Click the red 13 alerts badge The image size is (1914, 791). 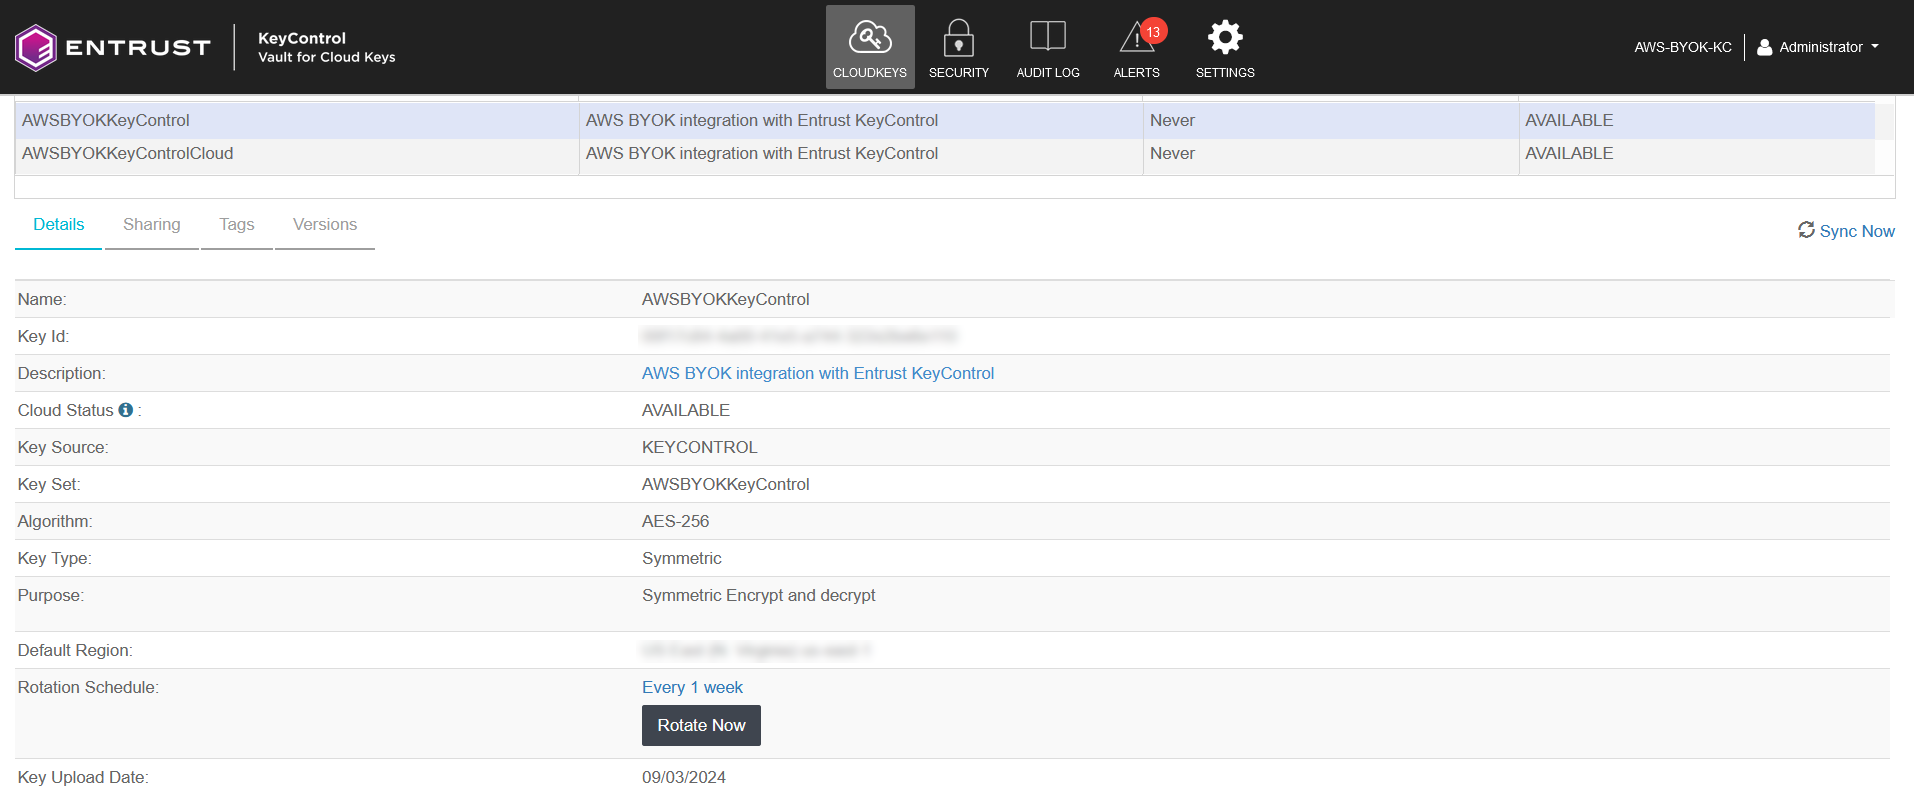click(1153, 32)
